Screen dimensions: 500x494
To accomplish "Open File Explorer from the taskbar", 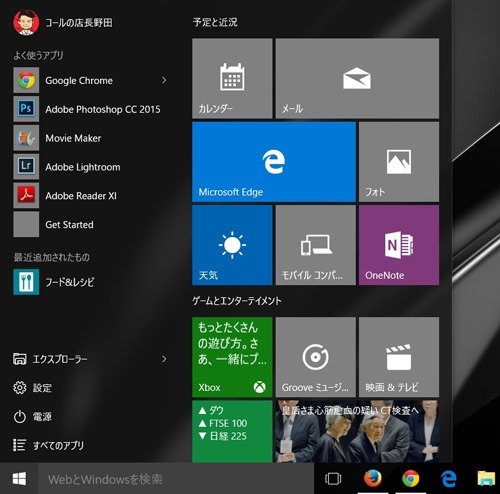I will 487,478.
